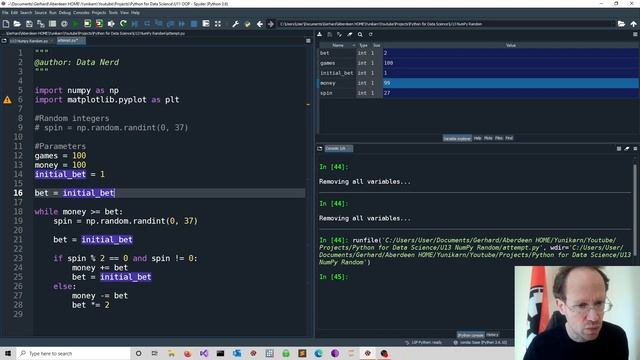The height and width of the screenshot is (360, 640).
Task: Open the PYTHONPATH manager
Action: click(x=247, y=24)
